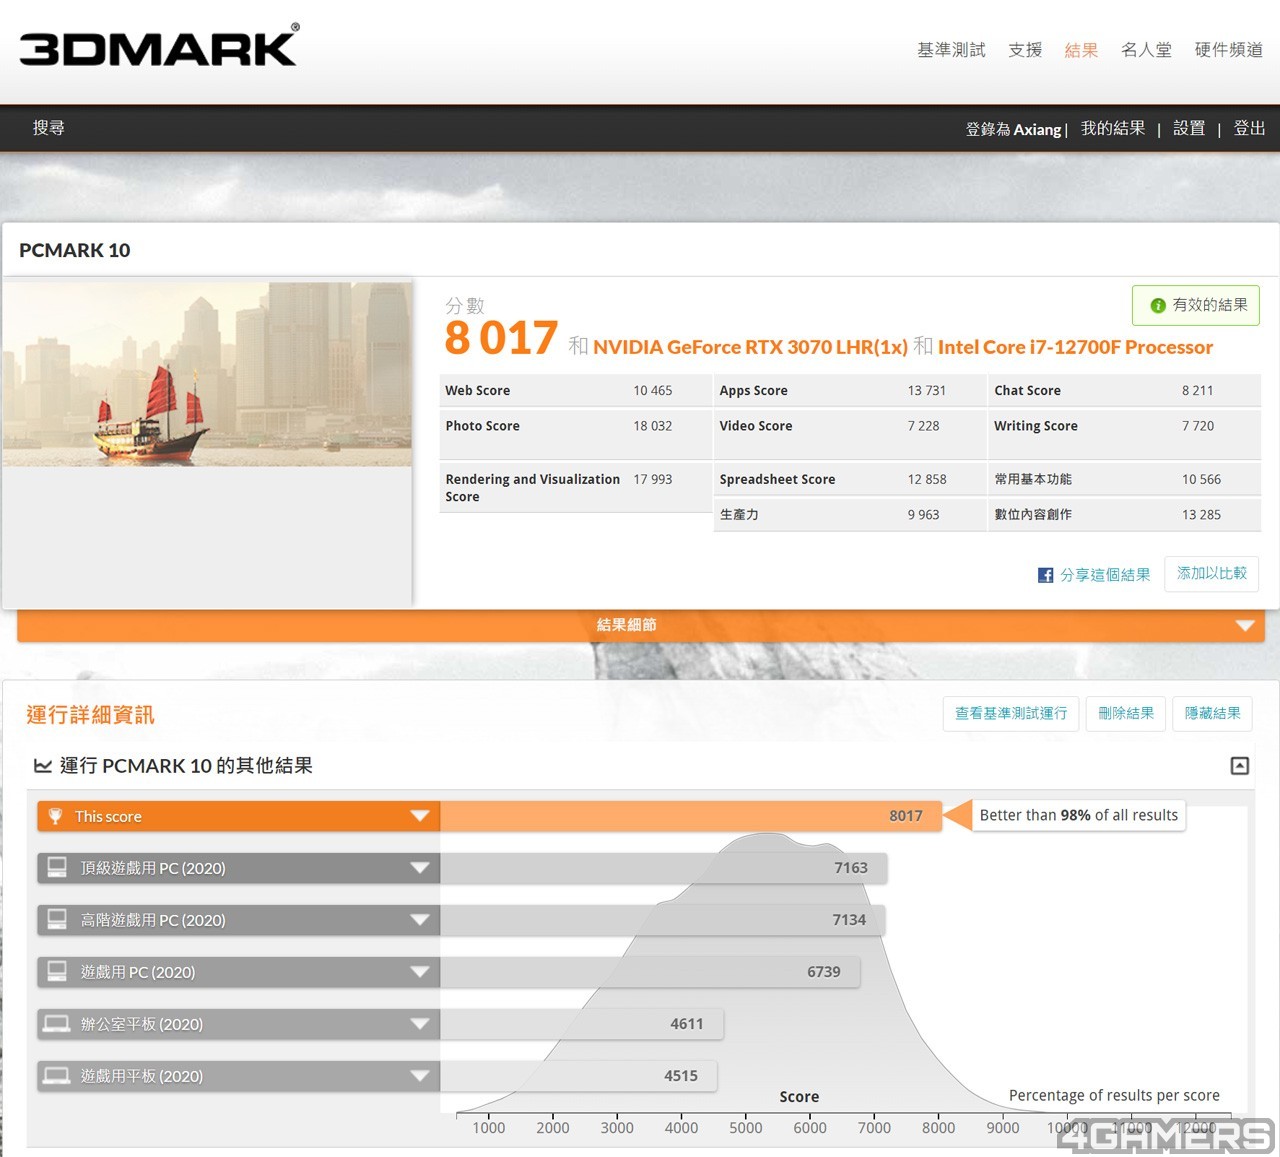This screenshot has width=1280, height=1157.
Task: Expand 高階遊戲用 PC (2020) dropdown arrow
Action: (420, 920)
